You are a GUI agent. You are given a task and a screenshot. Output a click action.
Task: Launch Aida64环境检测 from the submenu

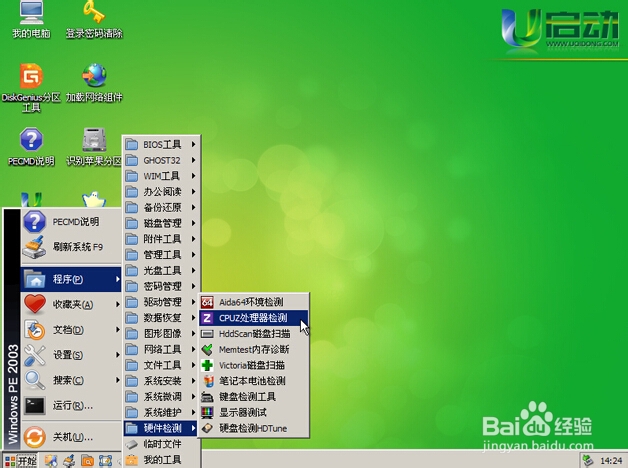pos(254,302)
